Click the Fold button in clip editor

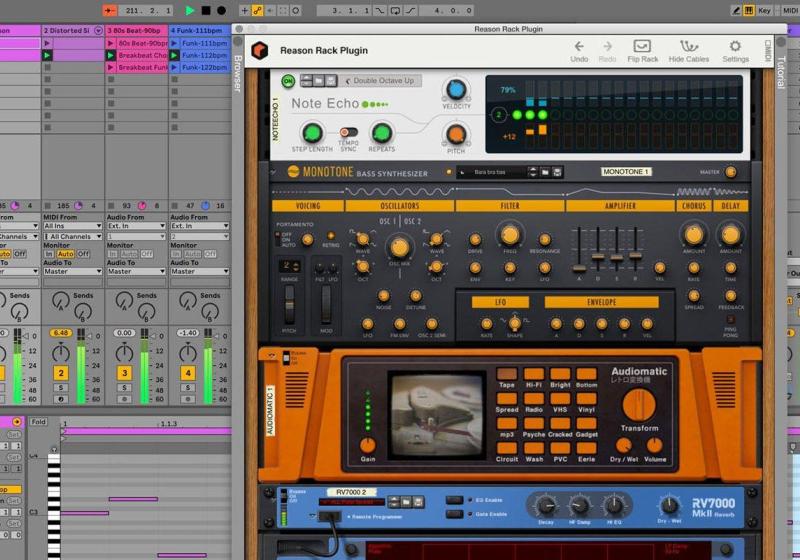click(38, 422)
